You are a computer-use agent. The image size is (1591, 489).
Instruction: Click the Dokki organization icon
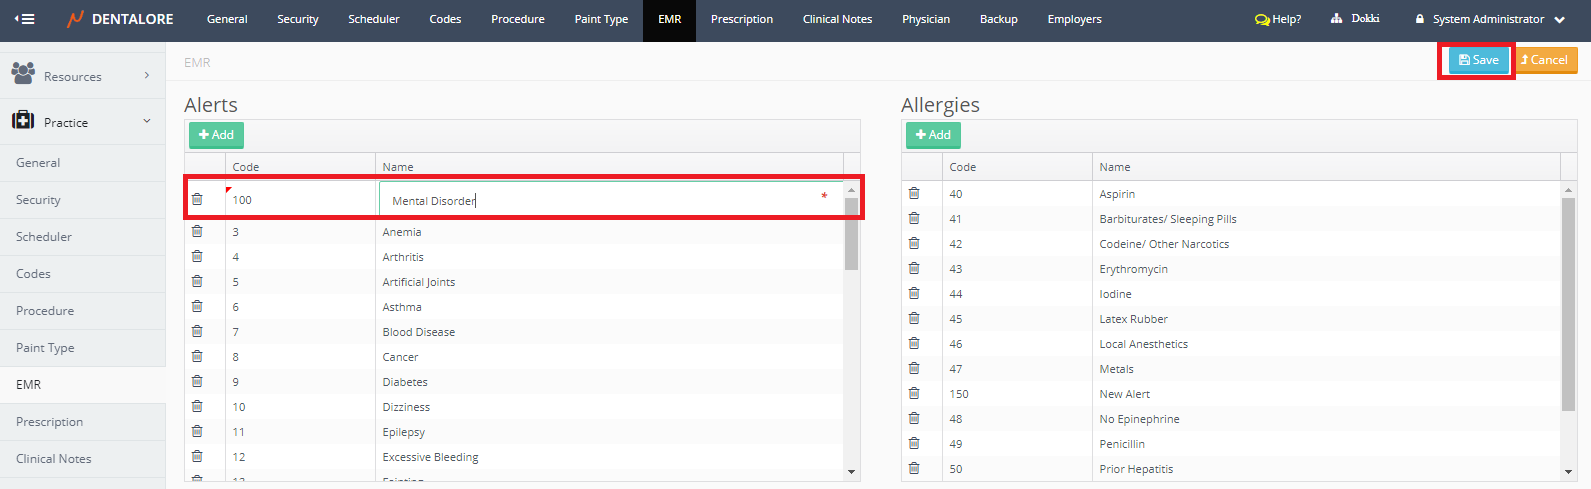(1336, 19)
